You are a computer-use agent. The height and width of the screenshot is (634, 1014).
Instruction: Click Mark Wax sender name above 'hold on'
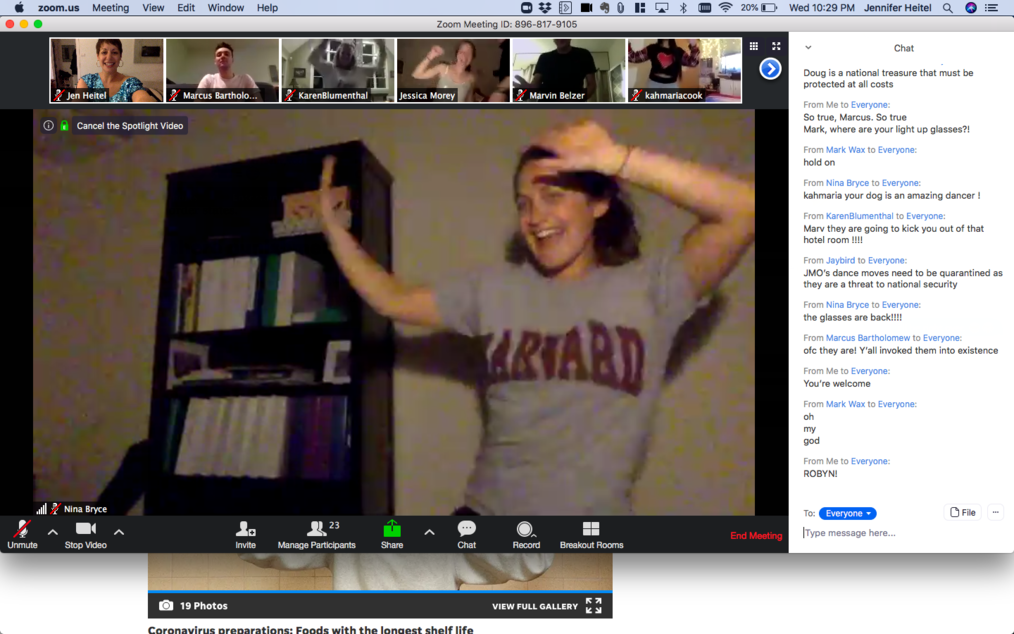tap(845, 149)
